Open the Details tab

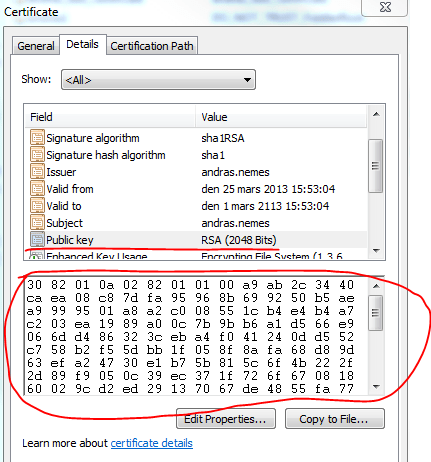[x=82, y=44]
